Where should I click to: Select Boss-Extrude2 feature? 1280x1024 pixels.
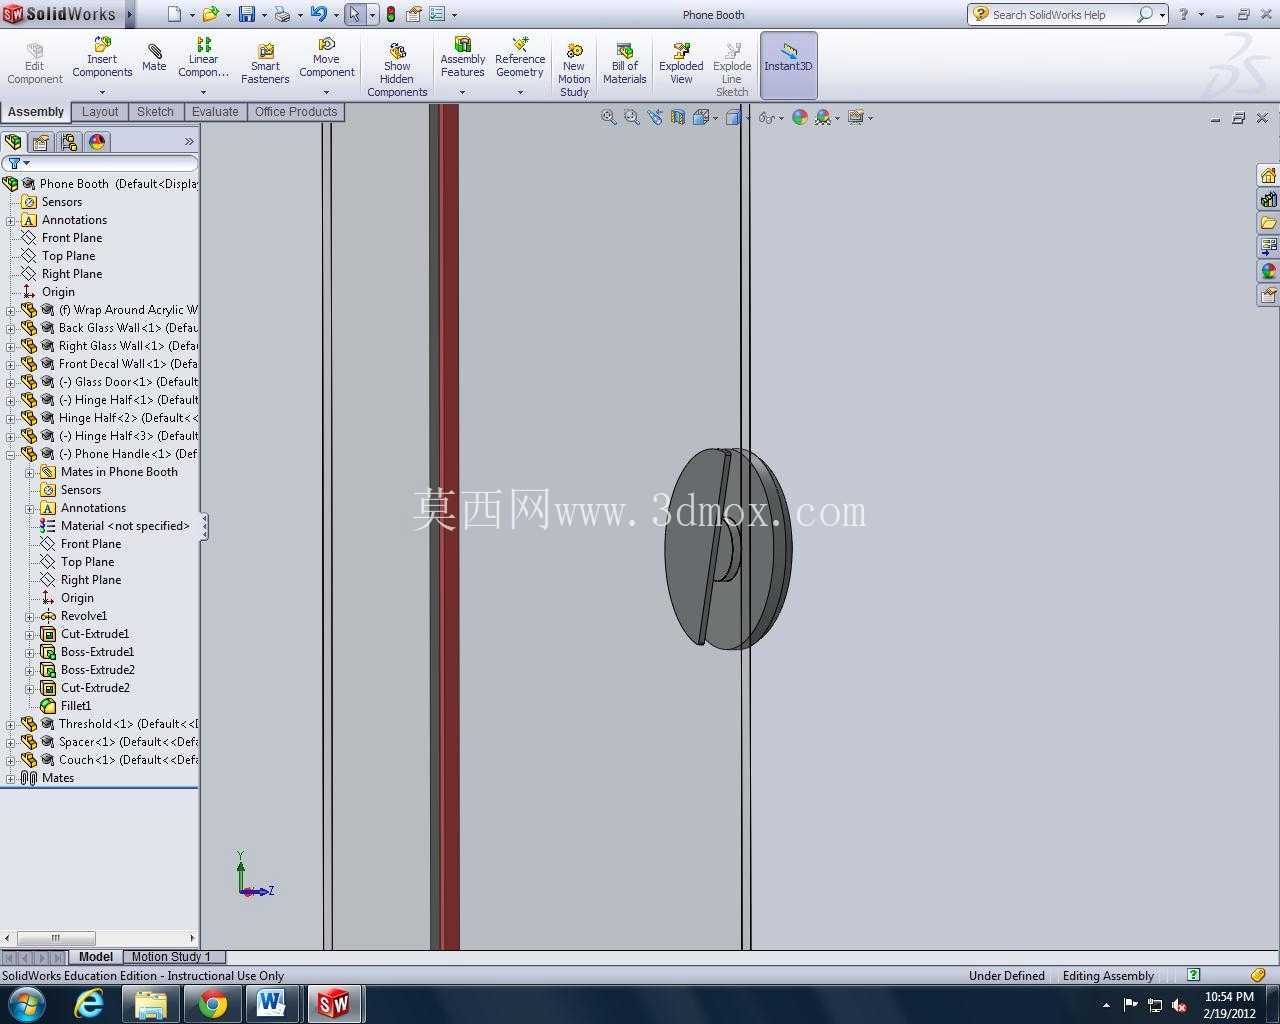point(98,670)
